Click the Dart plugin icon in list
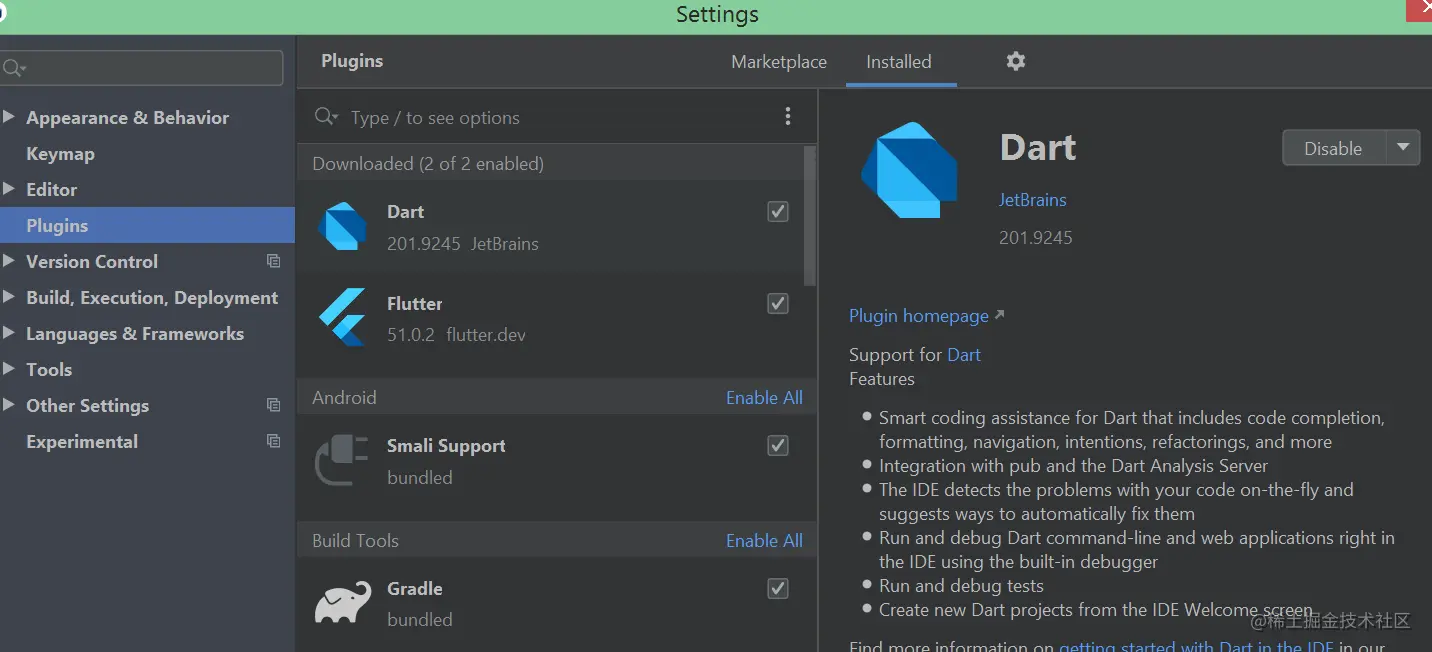Image resolution: width=1432 pixels, height=652 pixels. point(342,227)
